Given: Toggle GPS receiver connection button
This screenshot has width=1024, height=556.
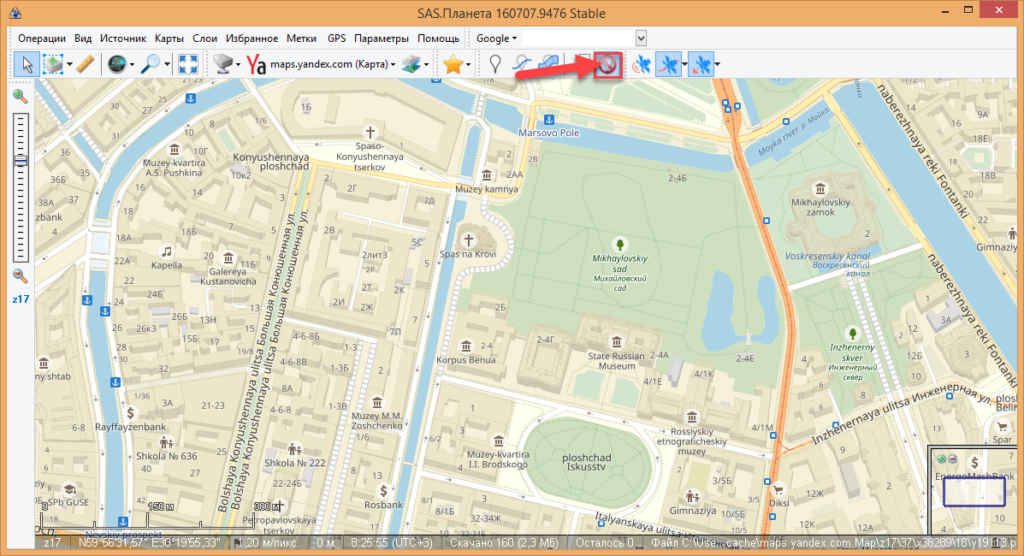Looking at the screenshot, I should pos(640,65).
